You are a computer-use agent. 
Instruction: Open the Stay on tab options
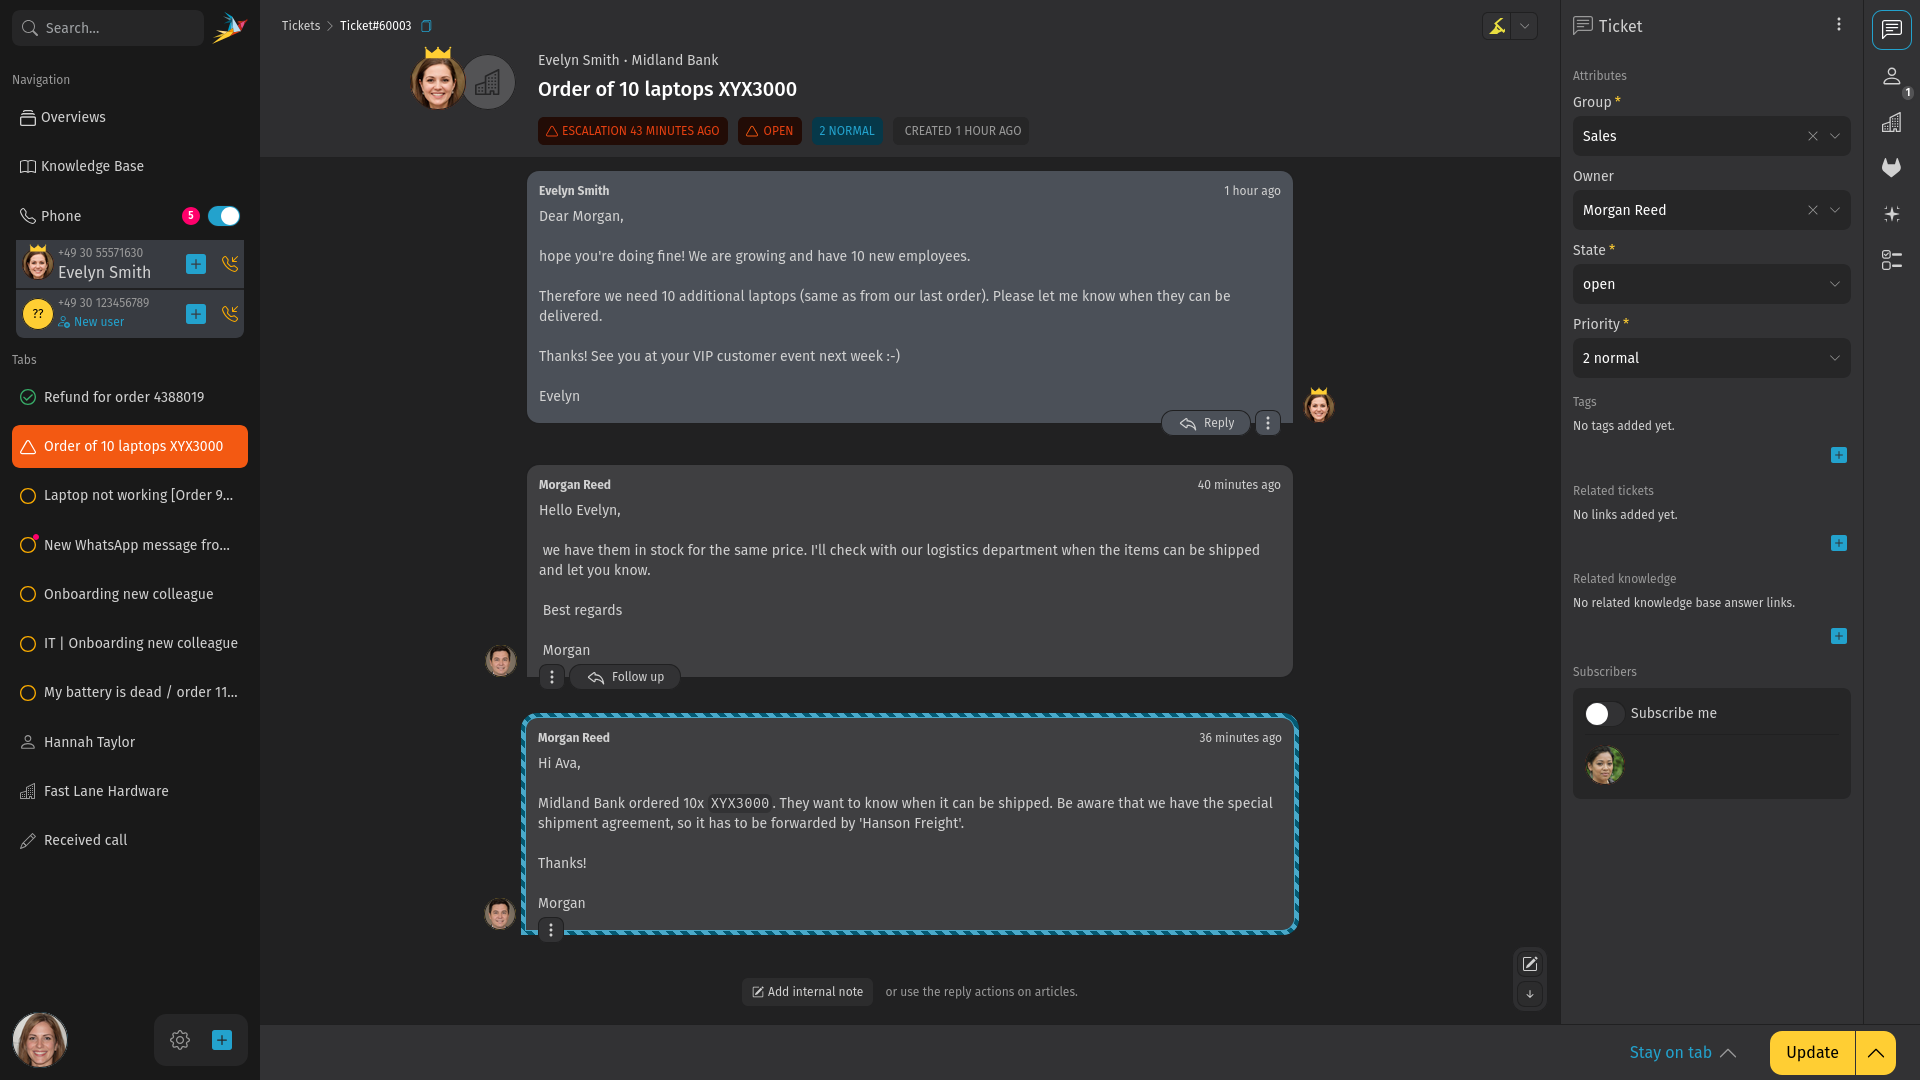point(1682,1053)
